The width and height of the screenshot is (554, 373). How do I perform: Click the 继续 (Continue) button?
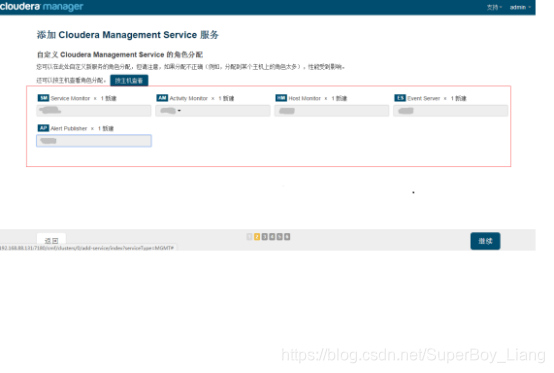tap(485, 241)
